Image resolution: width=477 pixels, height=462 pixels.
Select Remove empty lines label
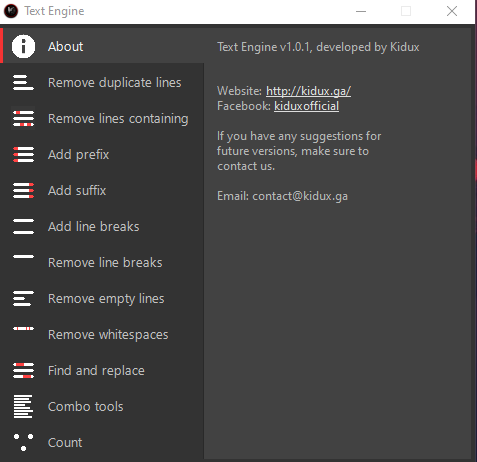(x=106, y=299)
